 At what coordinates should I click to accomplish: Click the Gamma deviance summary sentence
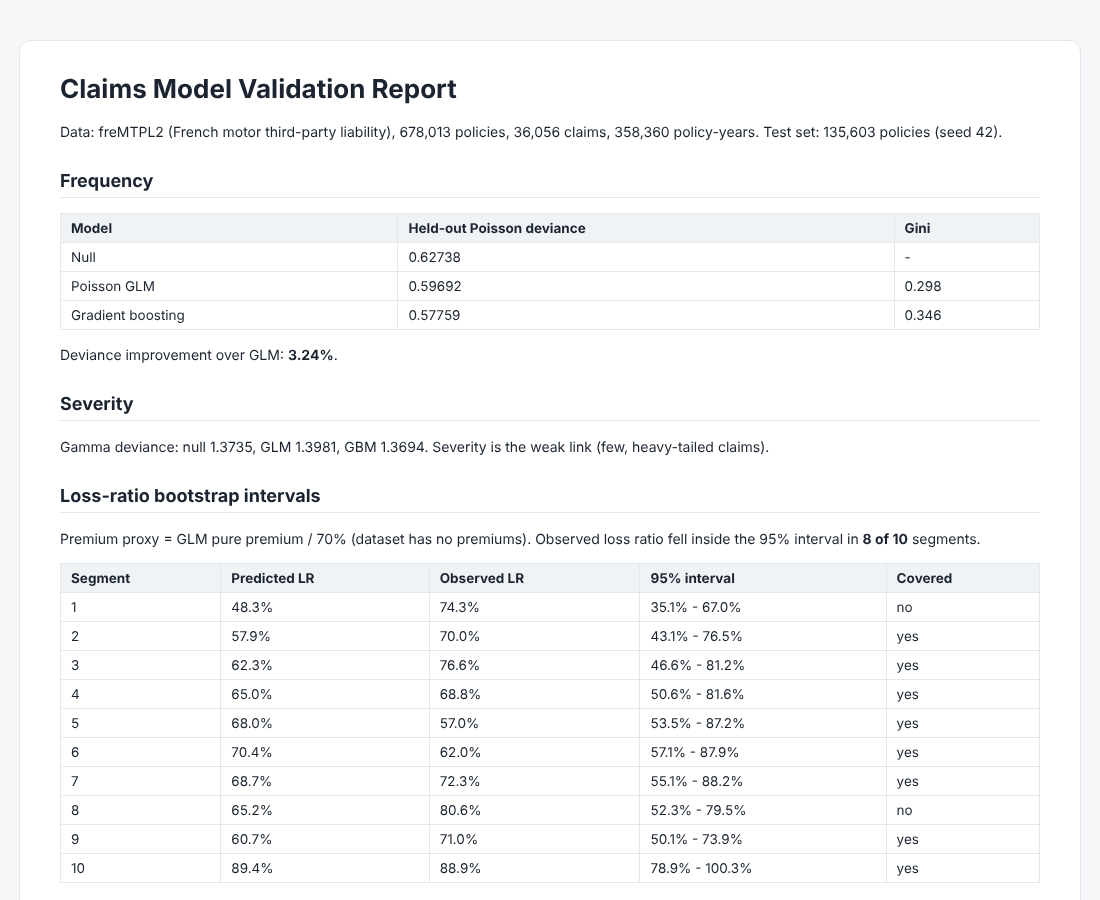(x=415, y=447)
